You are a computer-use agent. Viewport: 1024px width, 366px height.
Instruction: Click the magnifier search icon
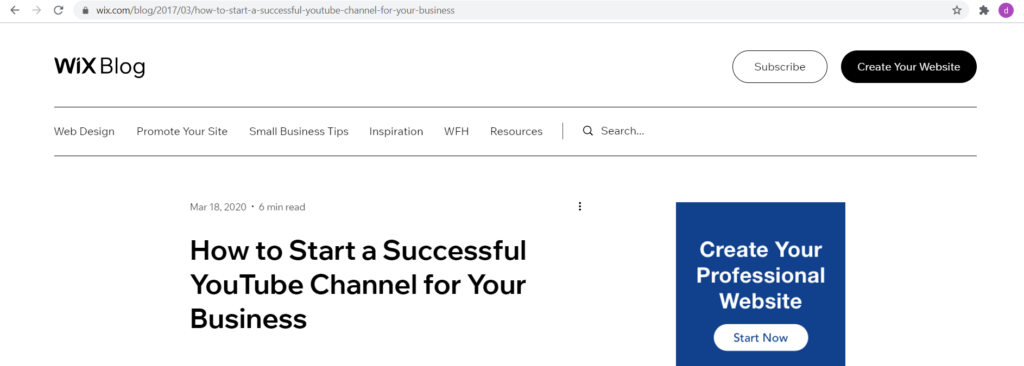pyautogui.click(x=588, y=131)
